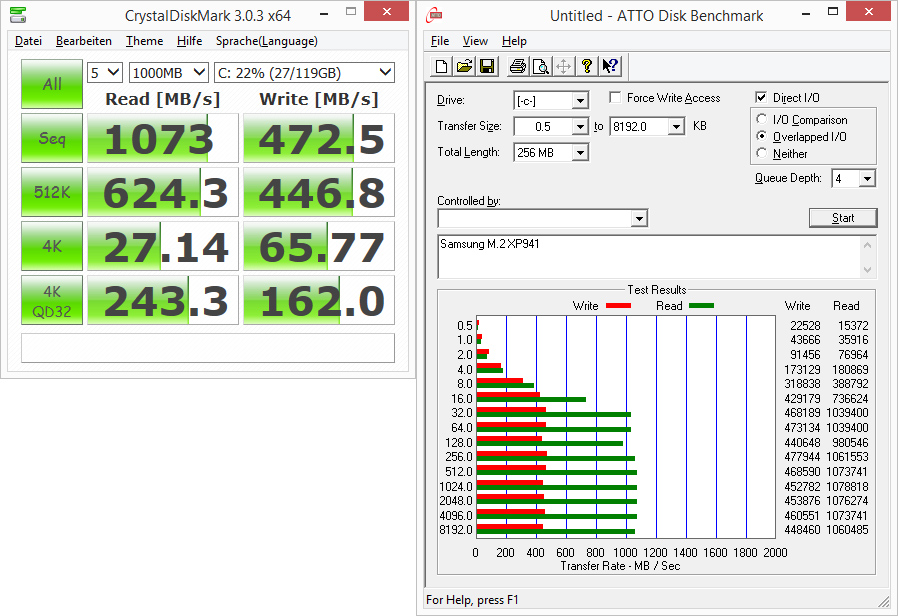Click the empty comment field in CrystalDiskMark
Viewport: 898px width, 616px height.
[x=208, y=348]
